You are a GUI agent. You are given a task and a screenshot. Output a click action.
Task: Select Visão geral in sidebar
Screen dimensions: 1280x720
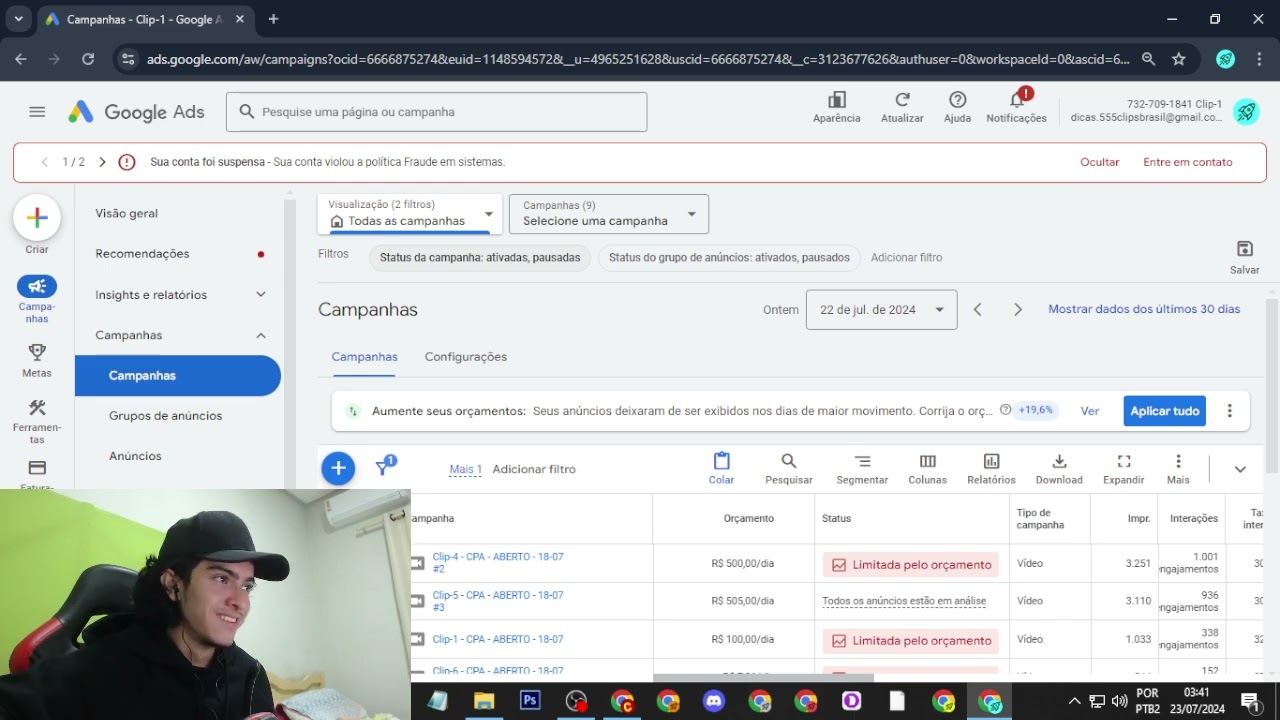click(127, 213)
